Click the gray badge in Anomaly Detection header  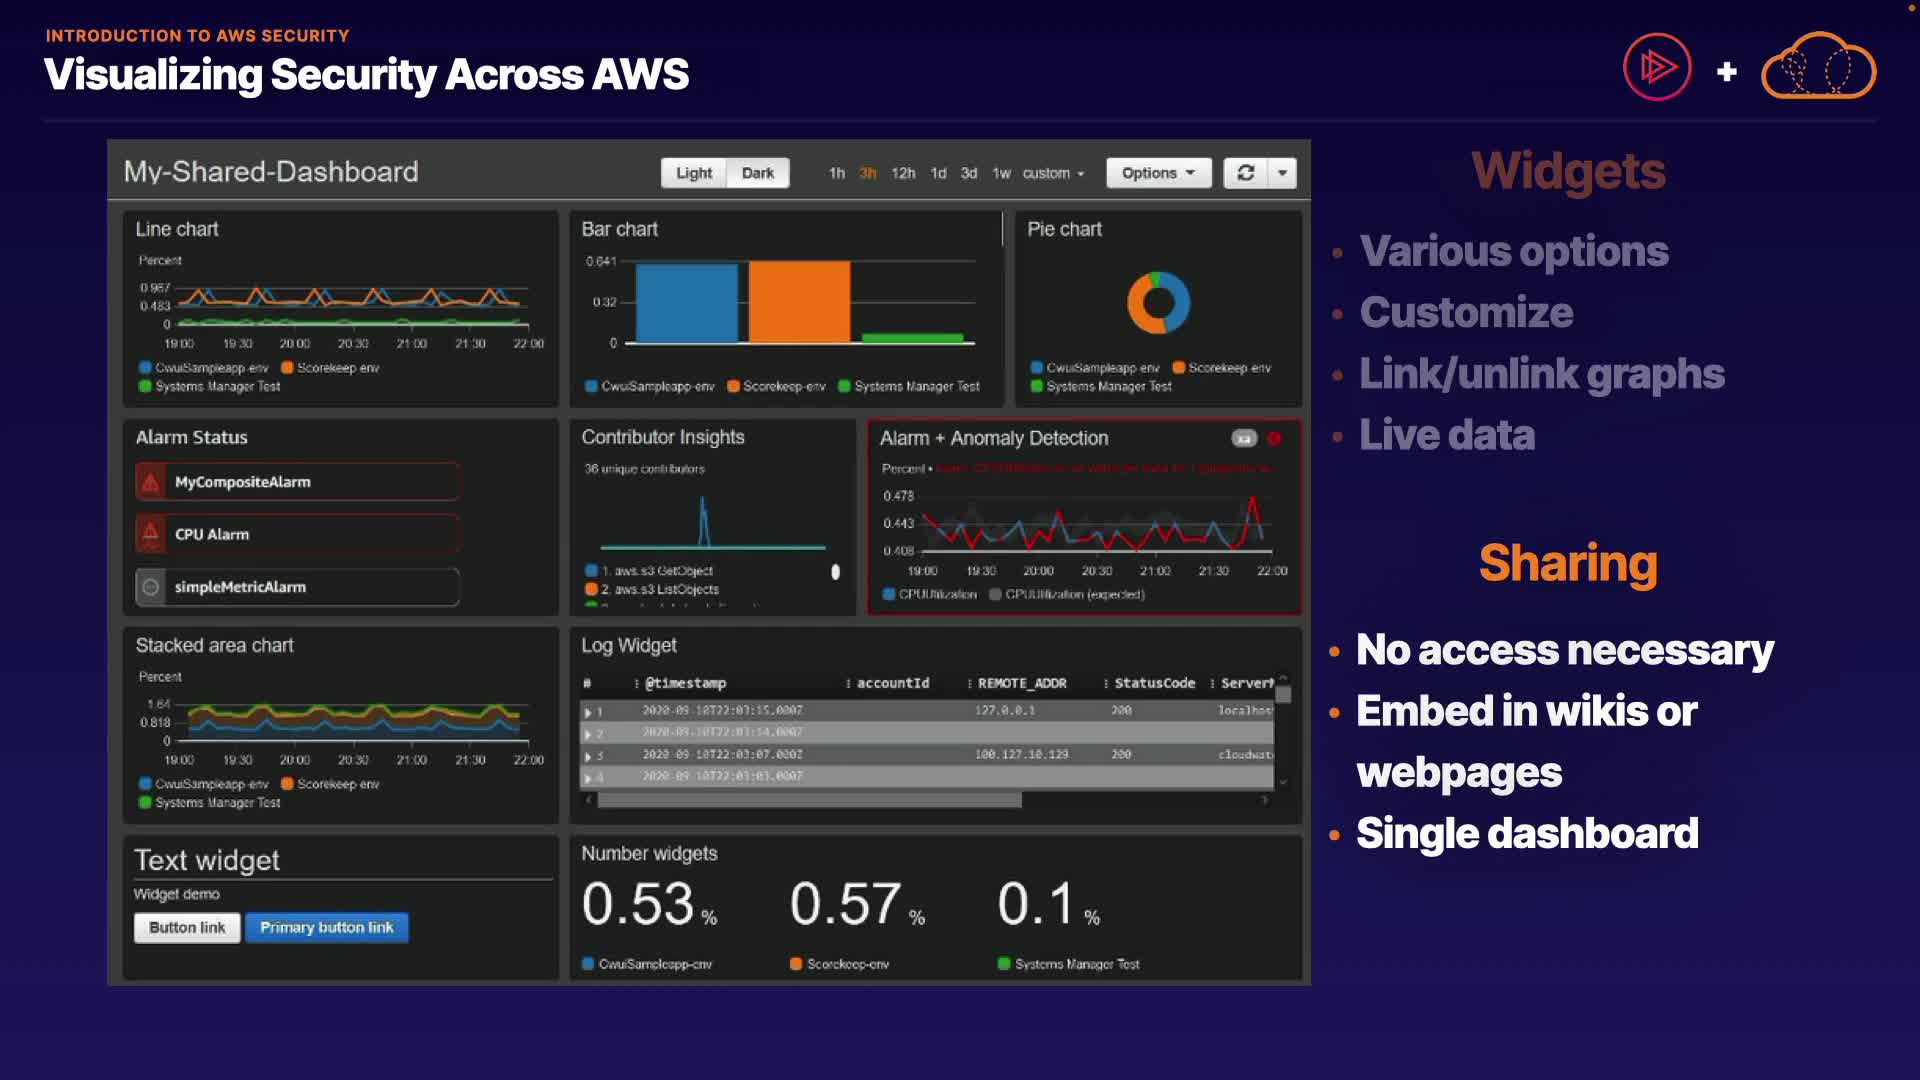coord(1243,438)
